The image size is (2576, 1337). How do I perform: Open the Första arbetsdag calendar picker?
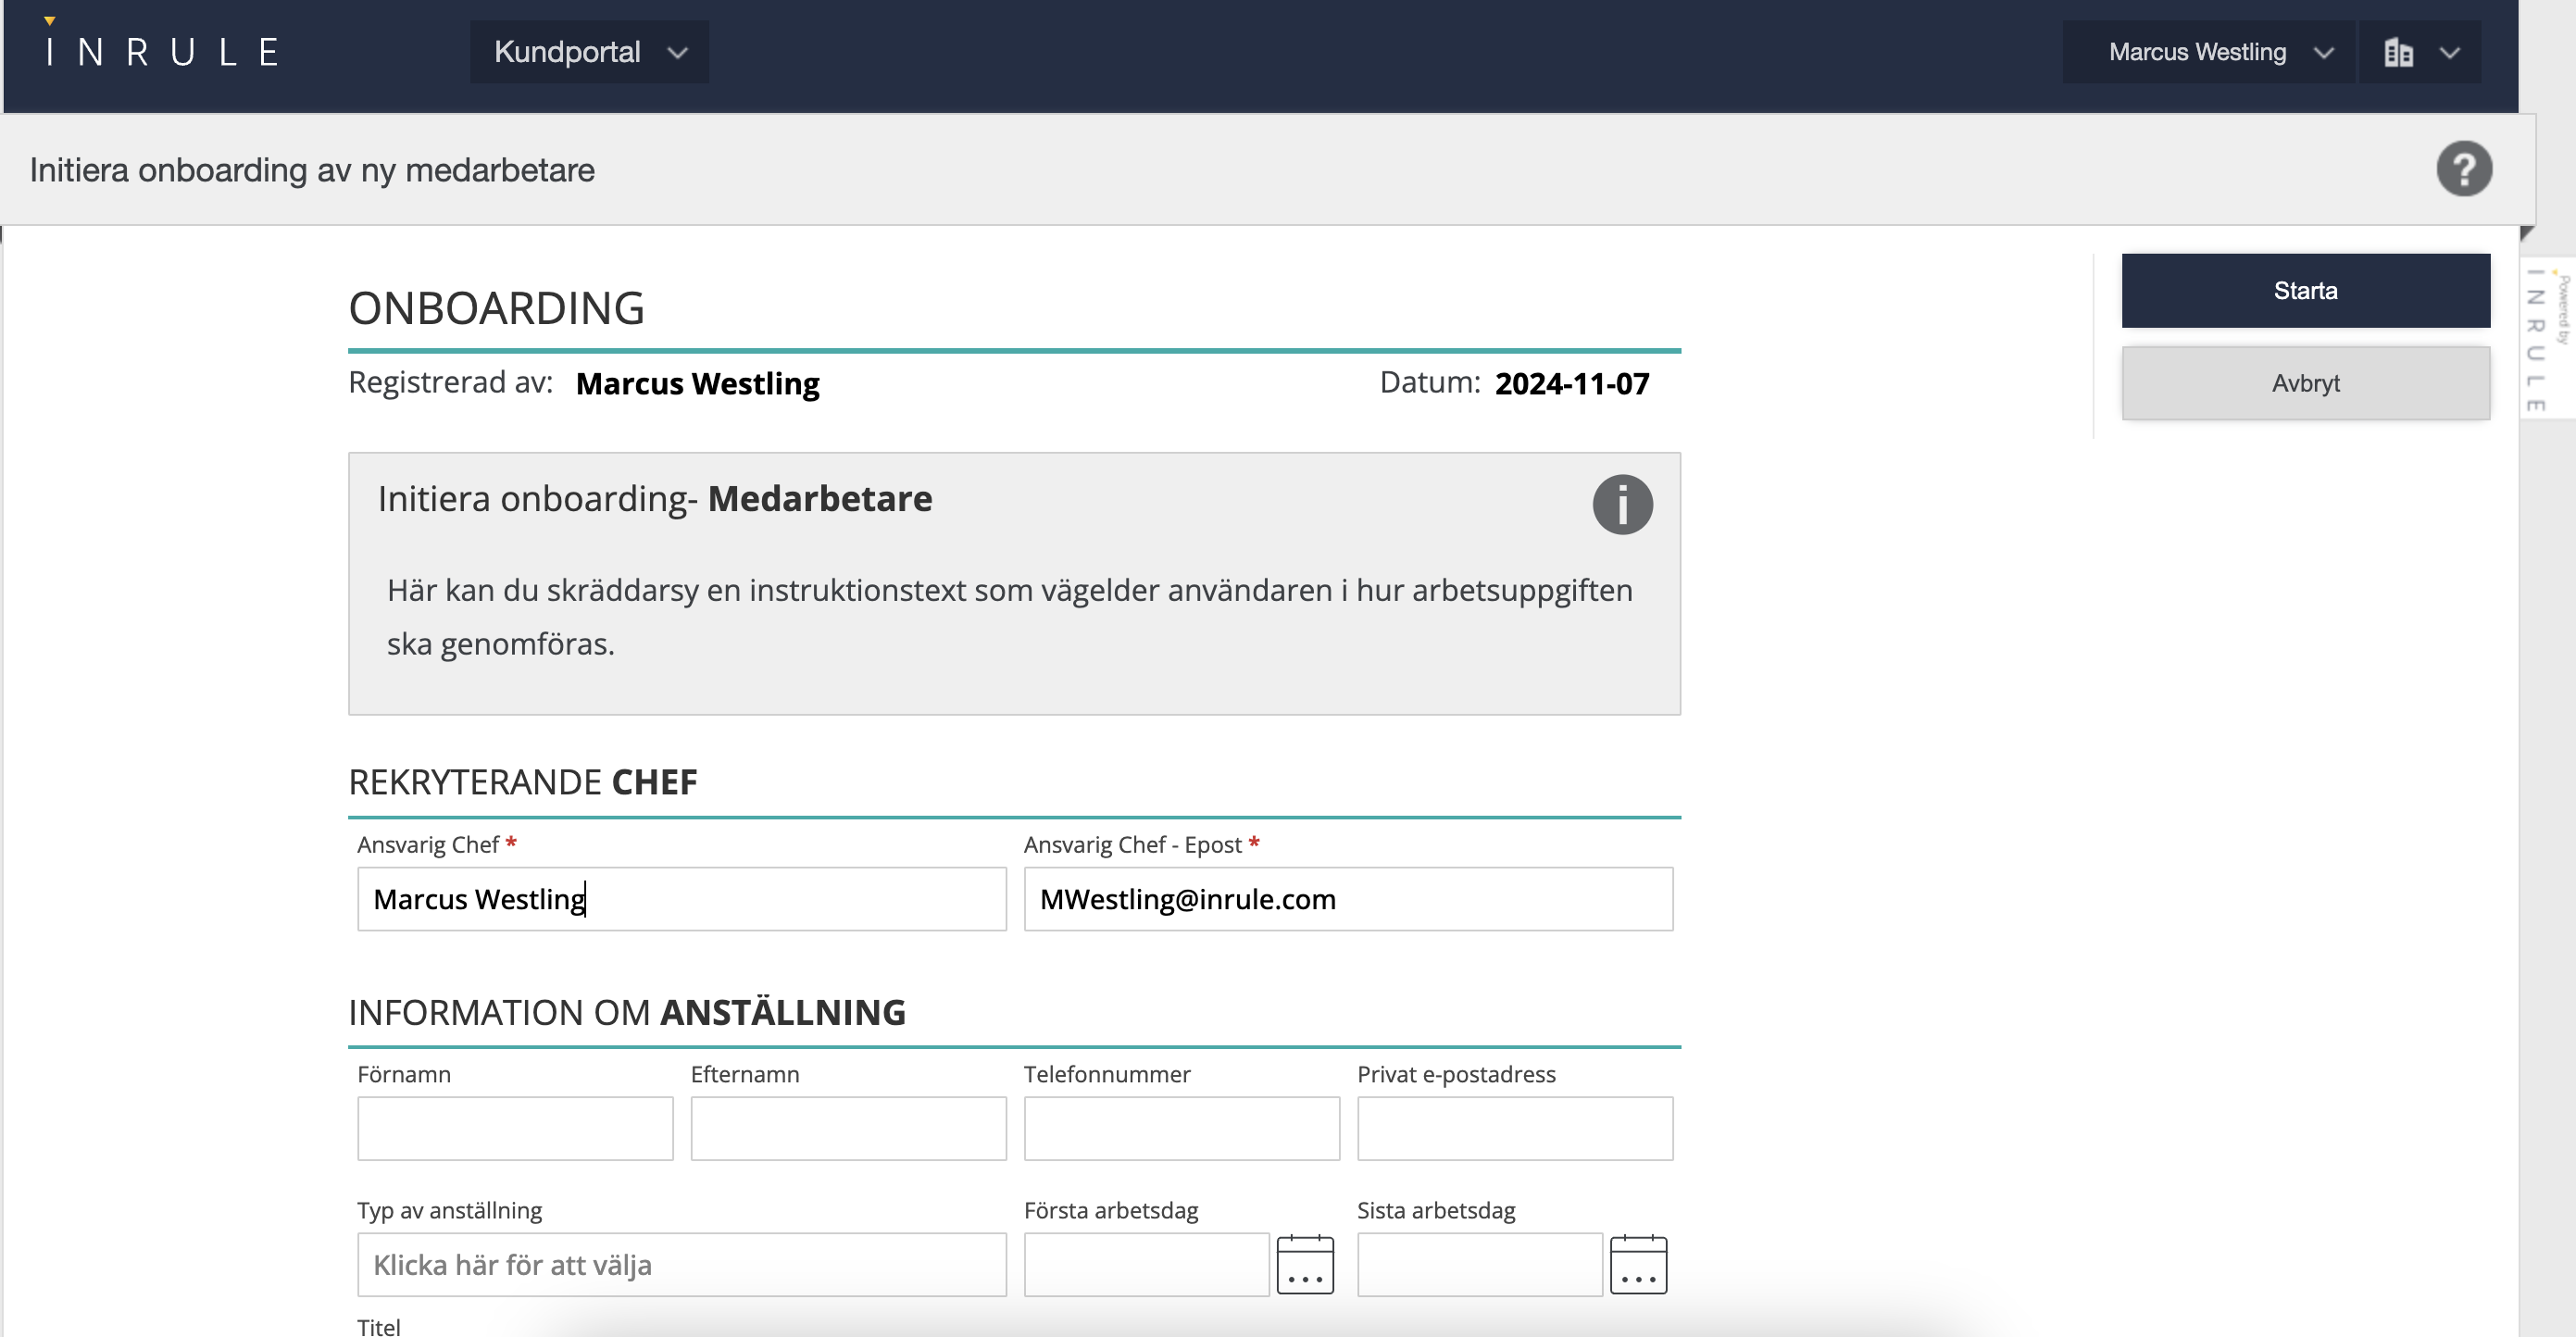1304,1264
